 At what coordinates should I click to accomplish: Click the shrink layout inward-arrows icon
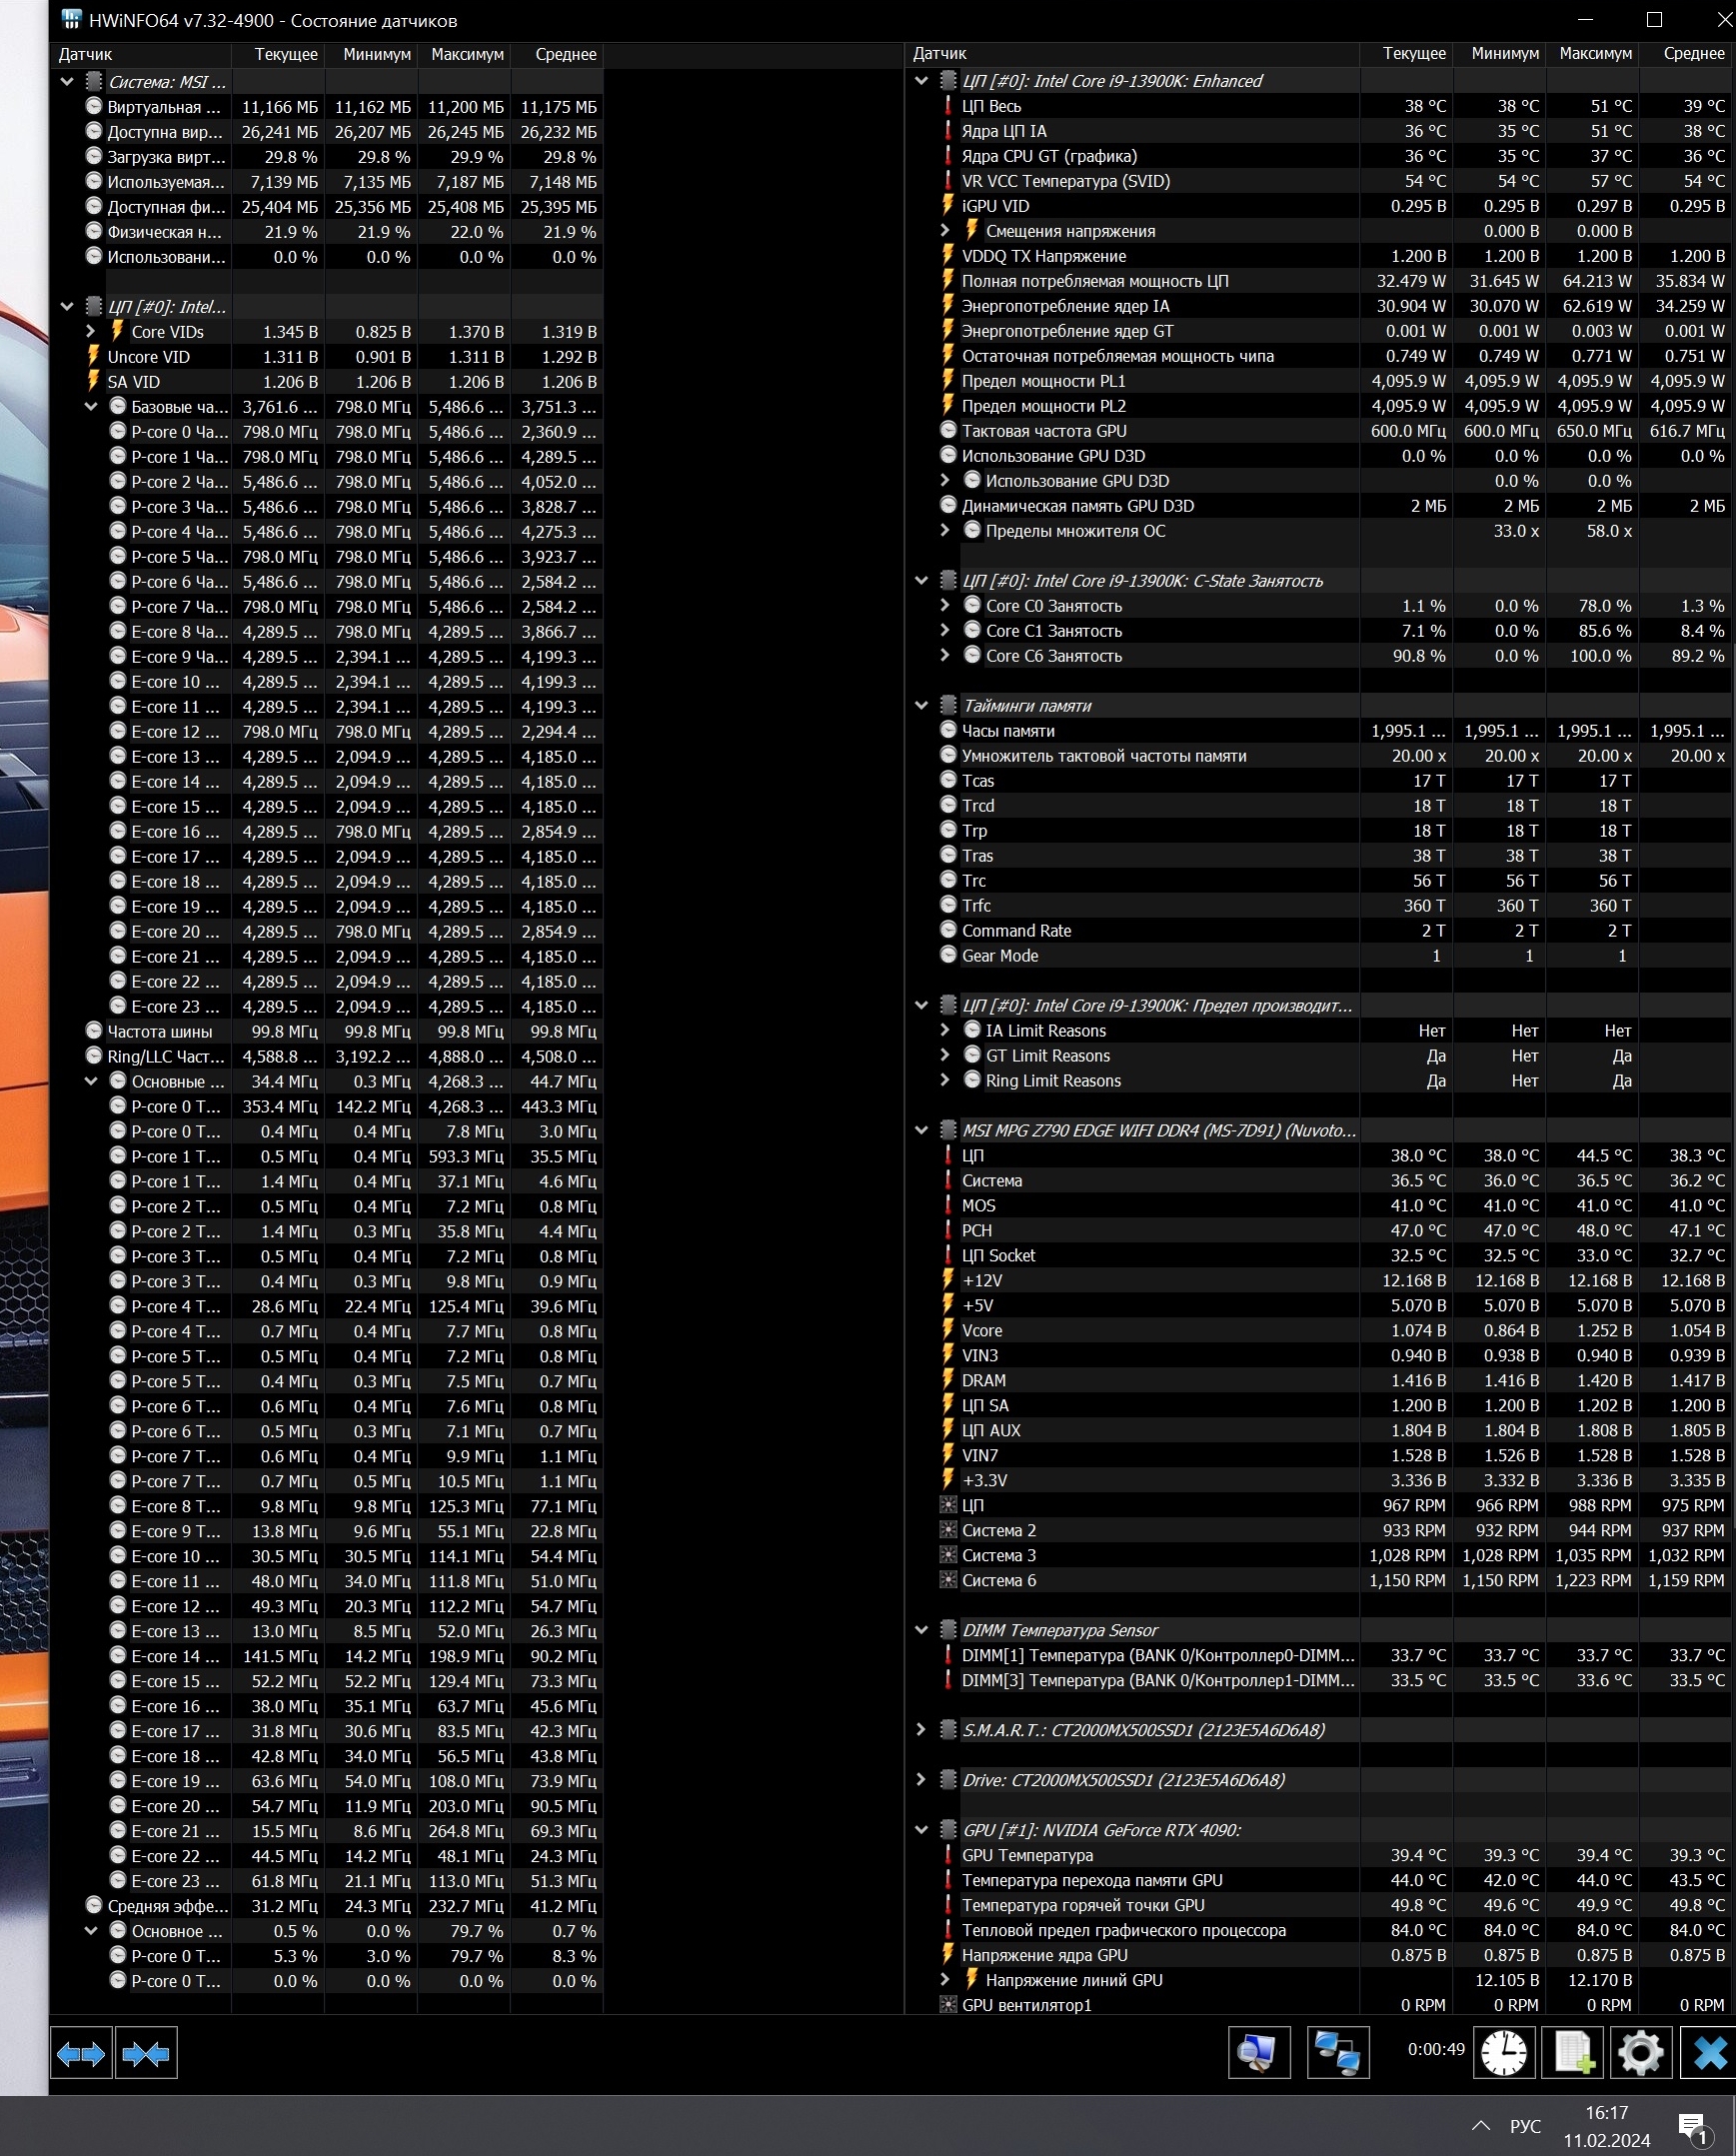146,2054
